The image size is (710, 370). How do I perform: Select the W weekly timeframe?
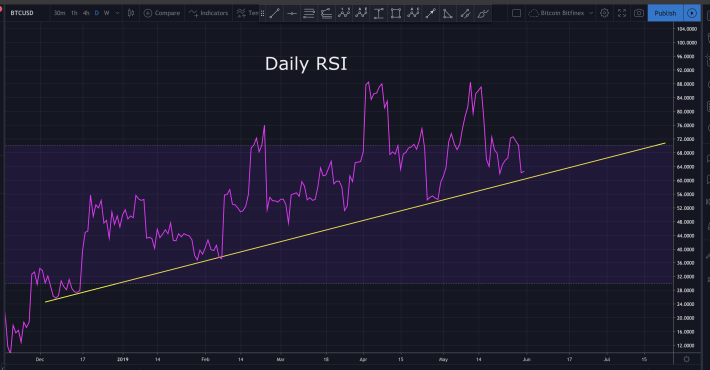pyautogui.click(x=106, y=13)
